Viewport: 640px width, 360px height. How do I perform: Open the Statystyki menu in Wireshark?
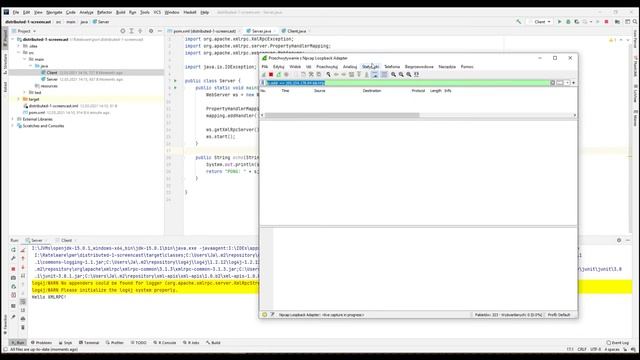point(370,67)
